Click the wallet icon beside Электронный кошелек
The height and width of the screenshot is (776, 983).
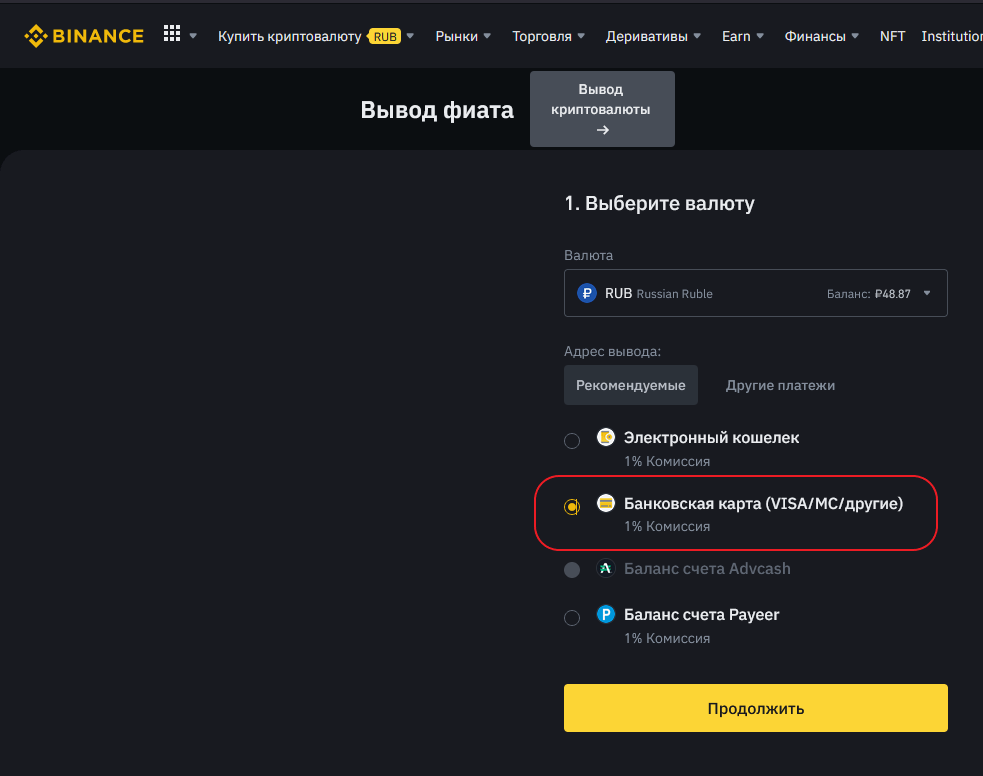[605, 437]
